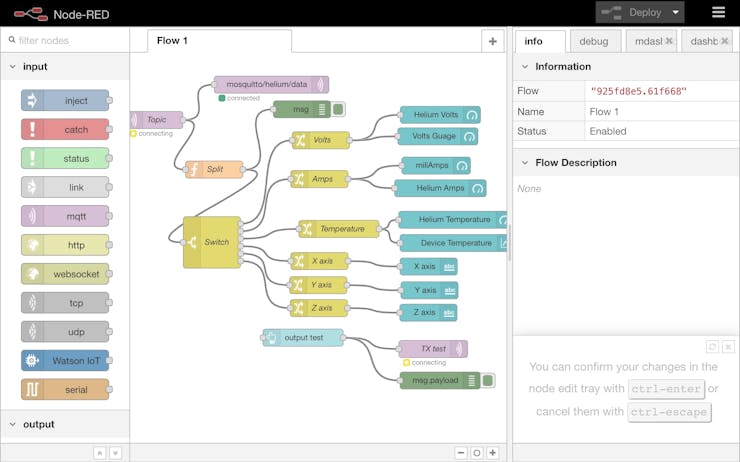The image size is (740, 462).
Task: Select the Y axis text output node
Action: [x=429, y=290]
